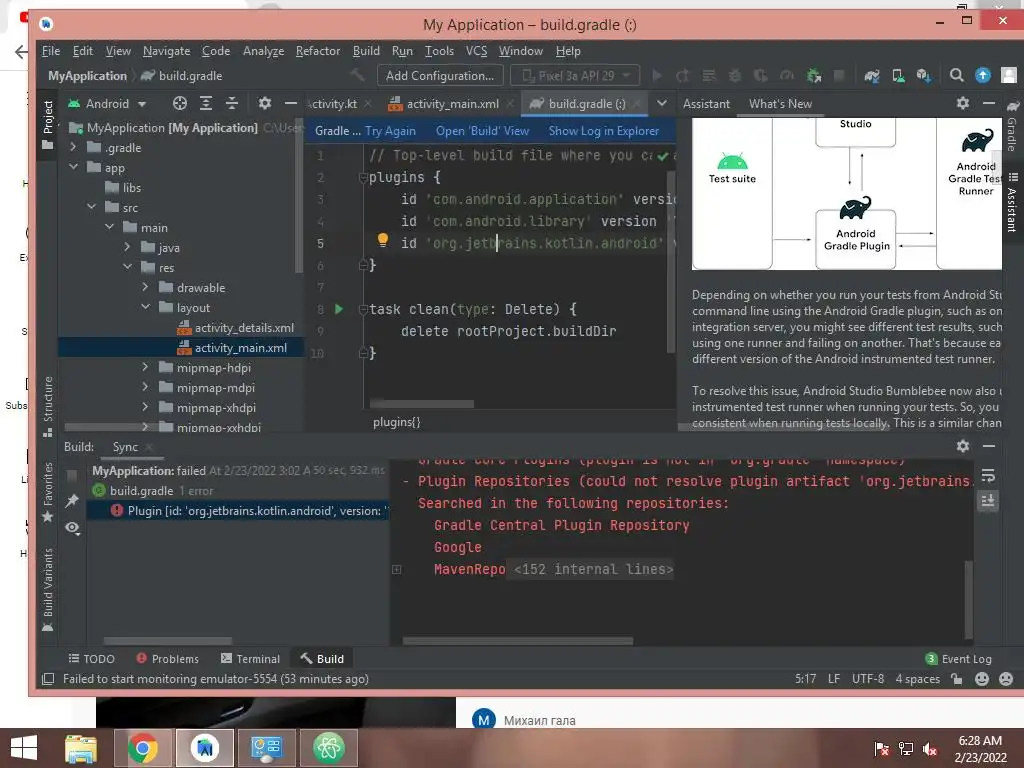The height and width of the screenshot is (768, 1024).
Task: Hide the Project tool window
Action: pyautogui.click(x=291, y=103)
